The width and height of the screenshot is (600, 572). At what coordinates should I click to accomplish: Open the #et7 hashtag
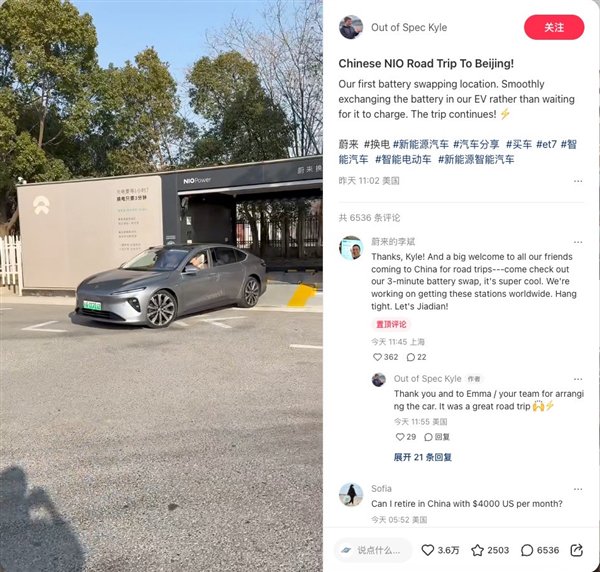point(546,144)
